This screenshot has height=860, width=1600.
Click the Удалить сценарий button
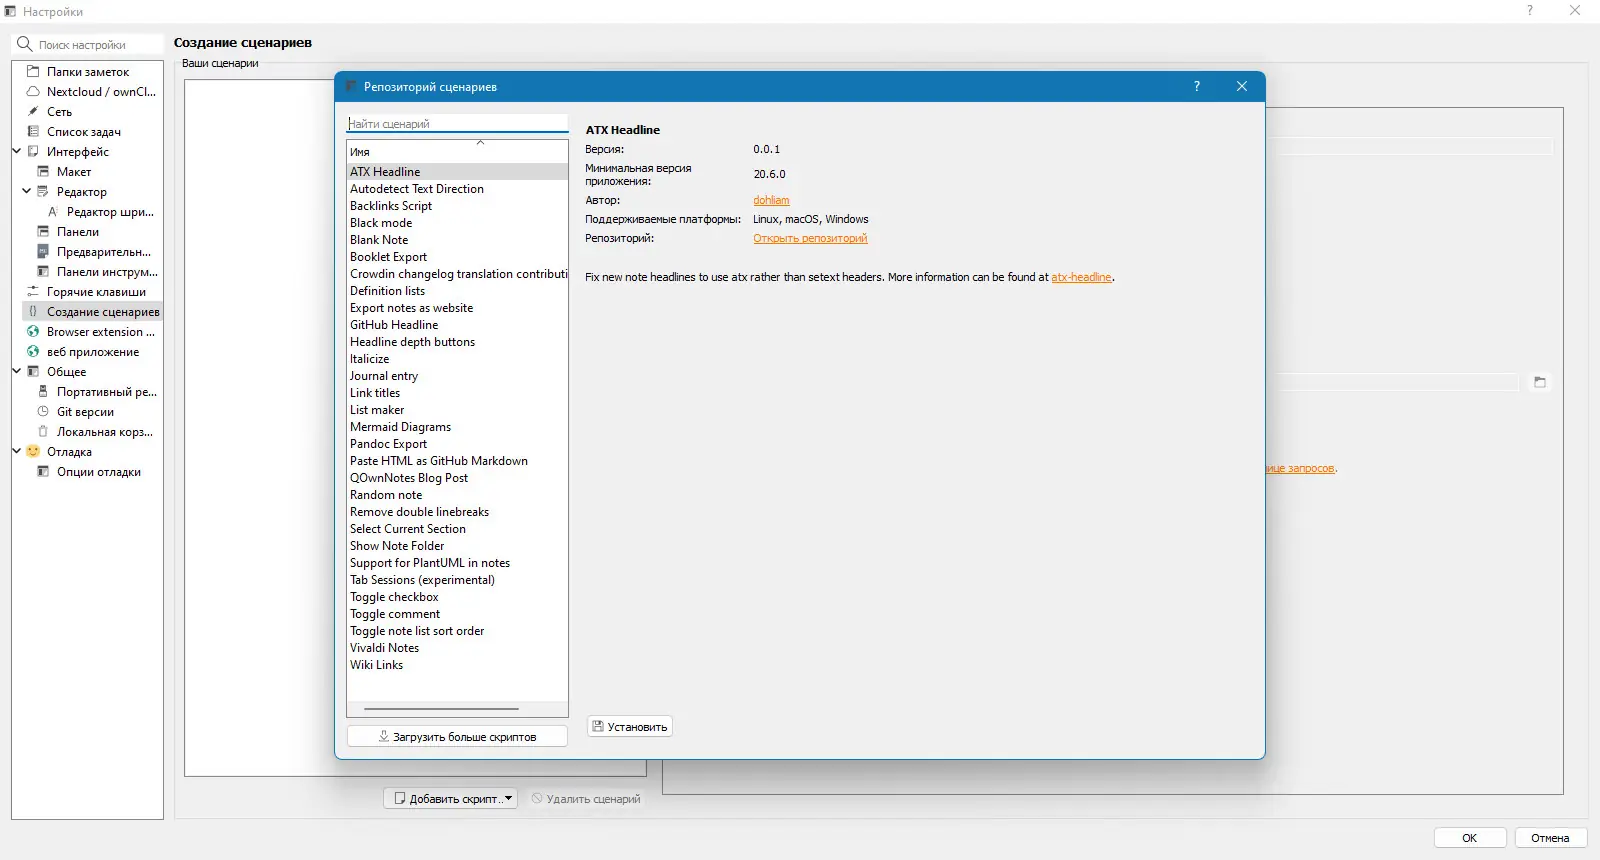coord(586,799)
